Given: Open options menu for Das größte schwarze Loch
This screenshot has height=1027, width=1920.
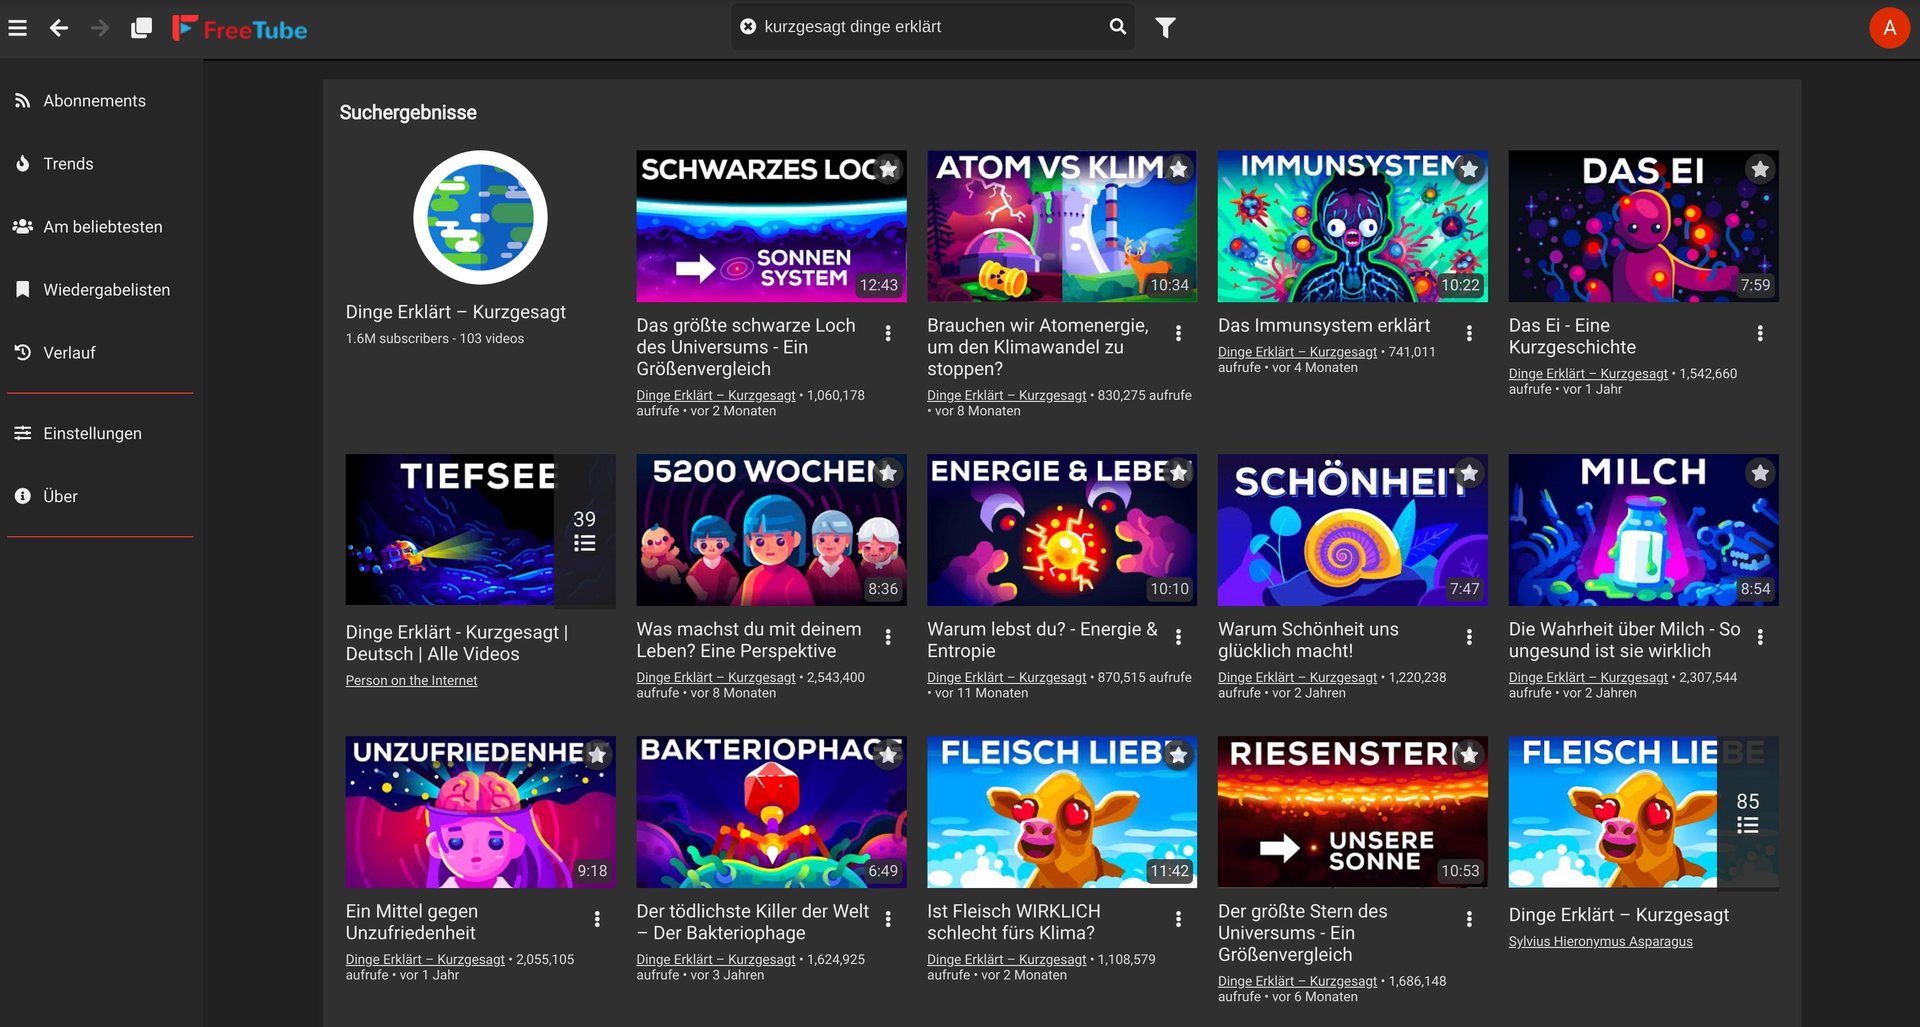Looking at the screenshot, I should pos(888,333).
